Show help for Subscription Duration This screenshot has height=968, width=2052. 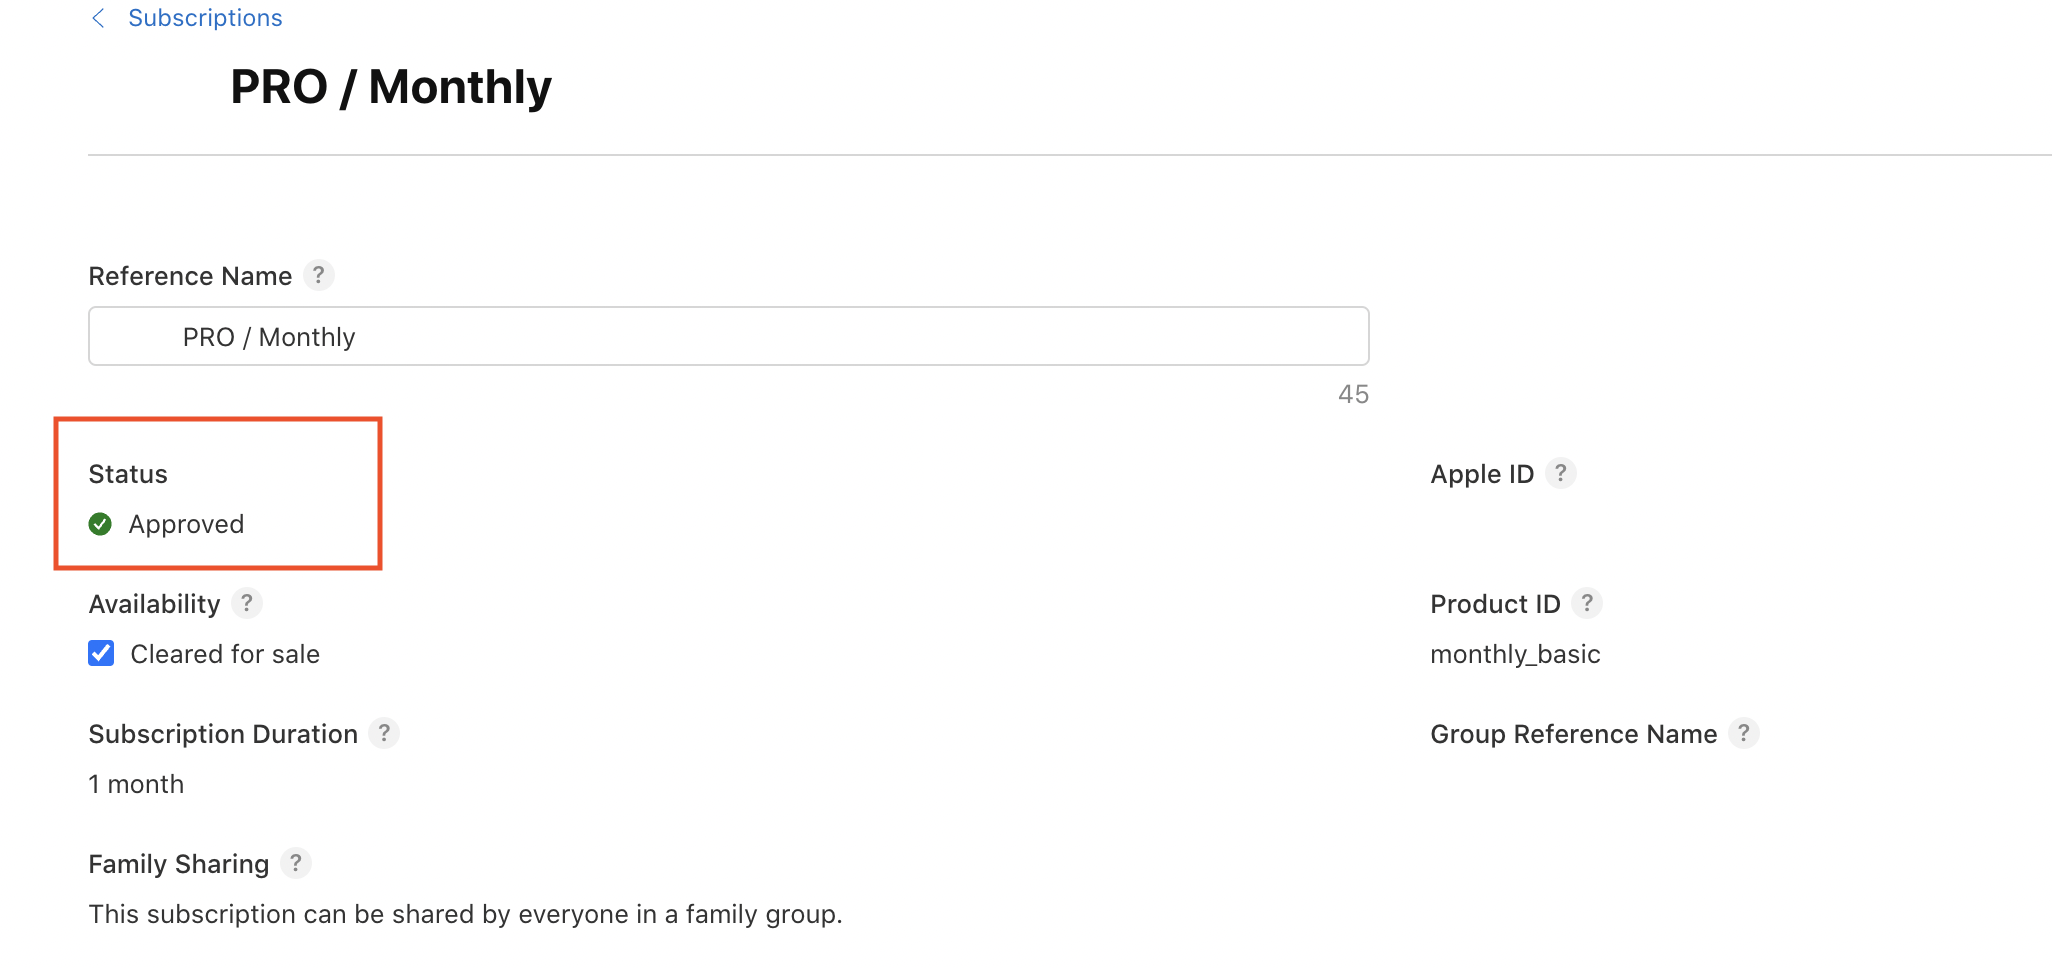tap(384, 733)
